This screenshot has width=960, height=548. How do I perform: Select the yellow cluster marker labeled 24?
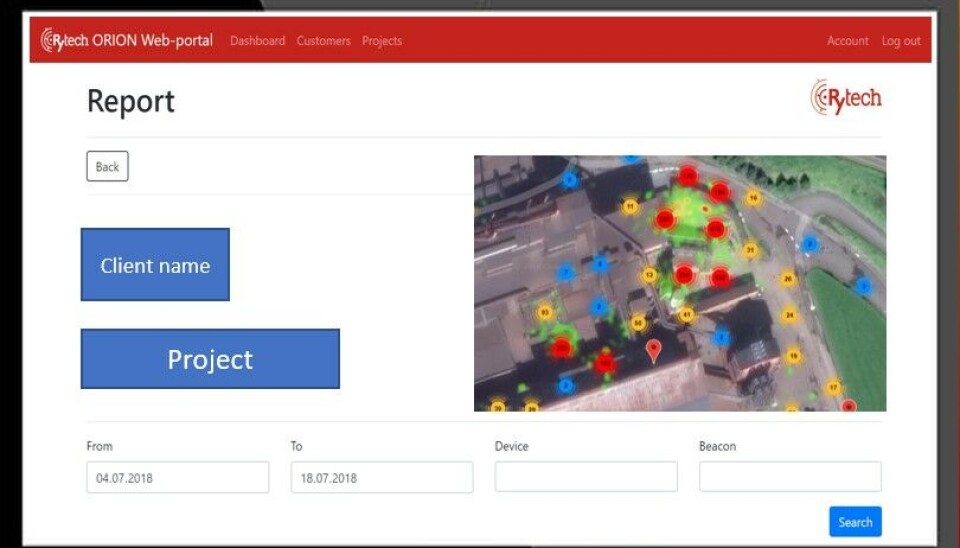(790, 316)
